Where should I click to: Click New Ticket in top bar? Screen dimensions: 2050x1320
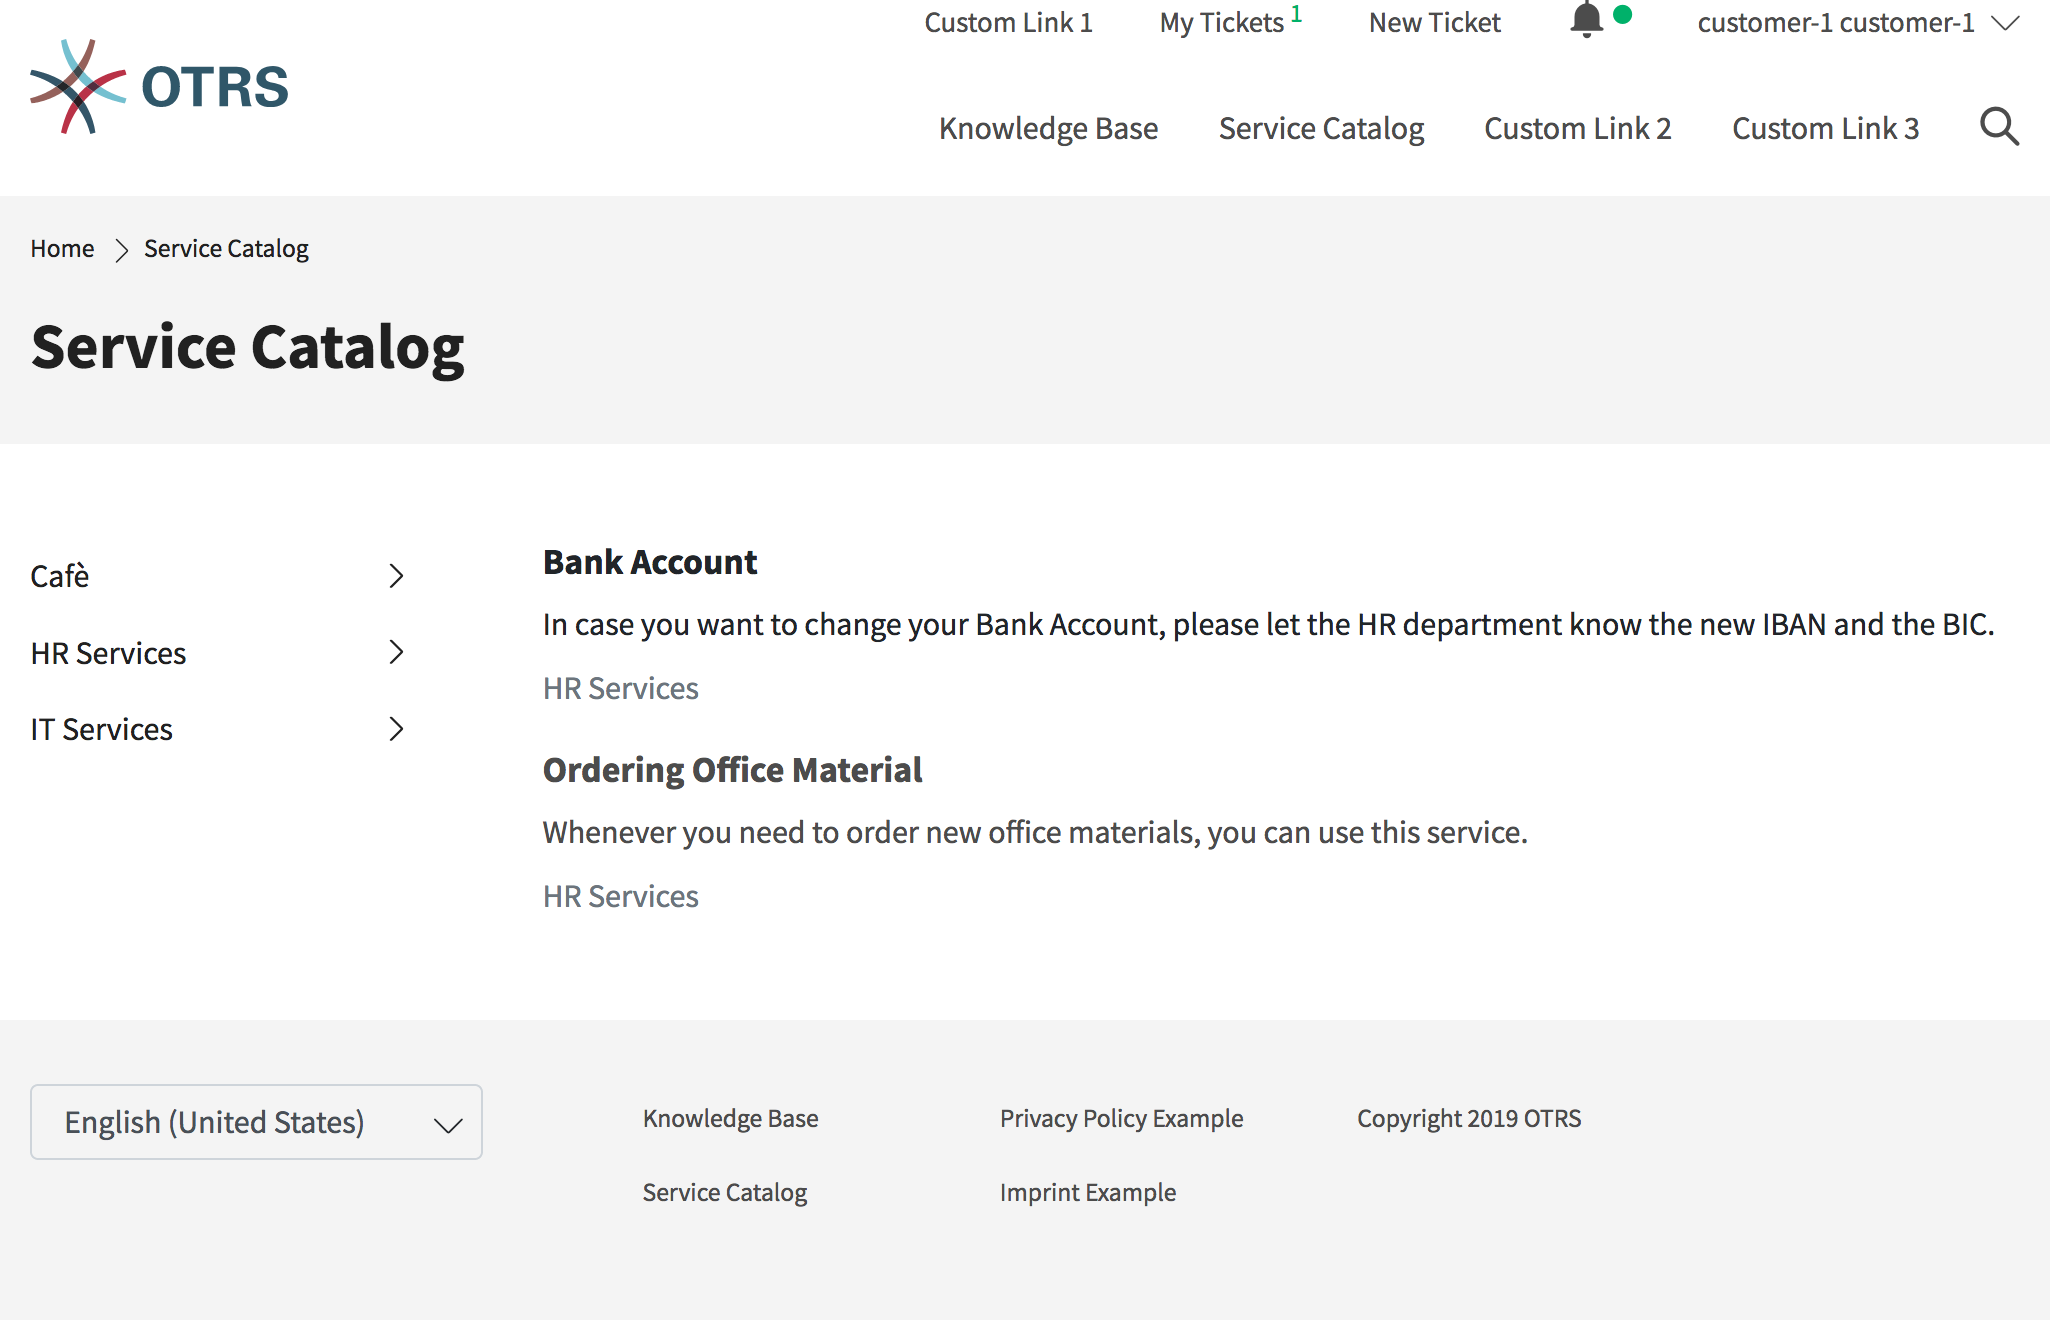coord(1435,23)
